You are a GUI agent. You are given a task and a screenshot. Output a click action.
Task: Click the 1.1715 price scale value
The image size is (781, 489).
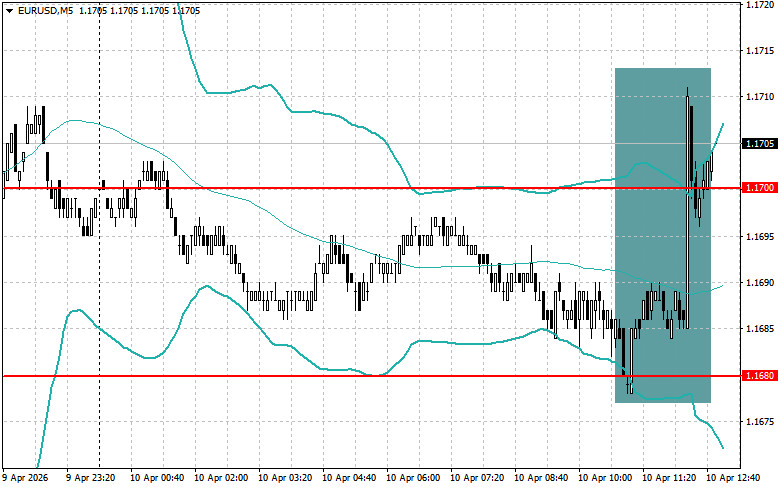coord(760,51)
